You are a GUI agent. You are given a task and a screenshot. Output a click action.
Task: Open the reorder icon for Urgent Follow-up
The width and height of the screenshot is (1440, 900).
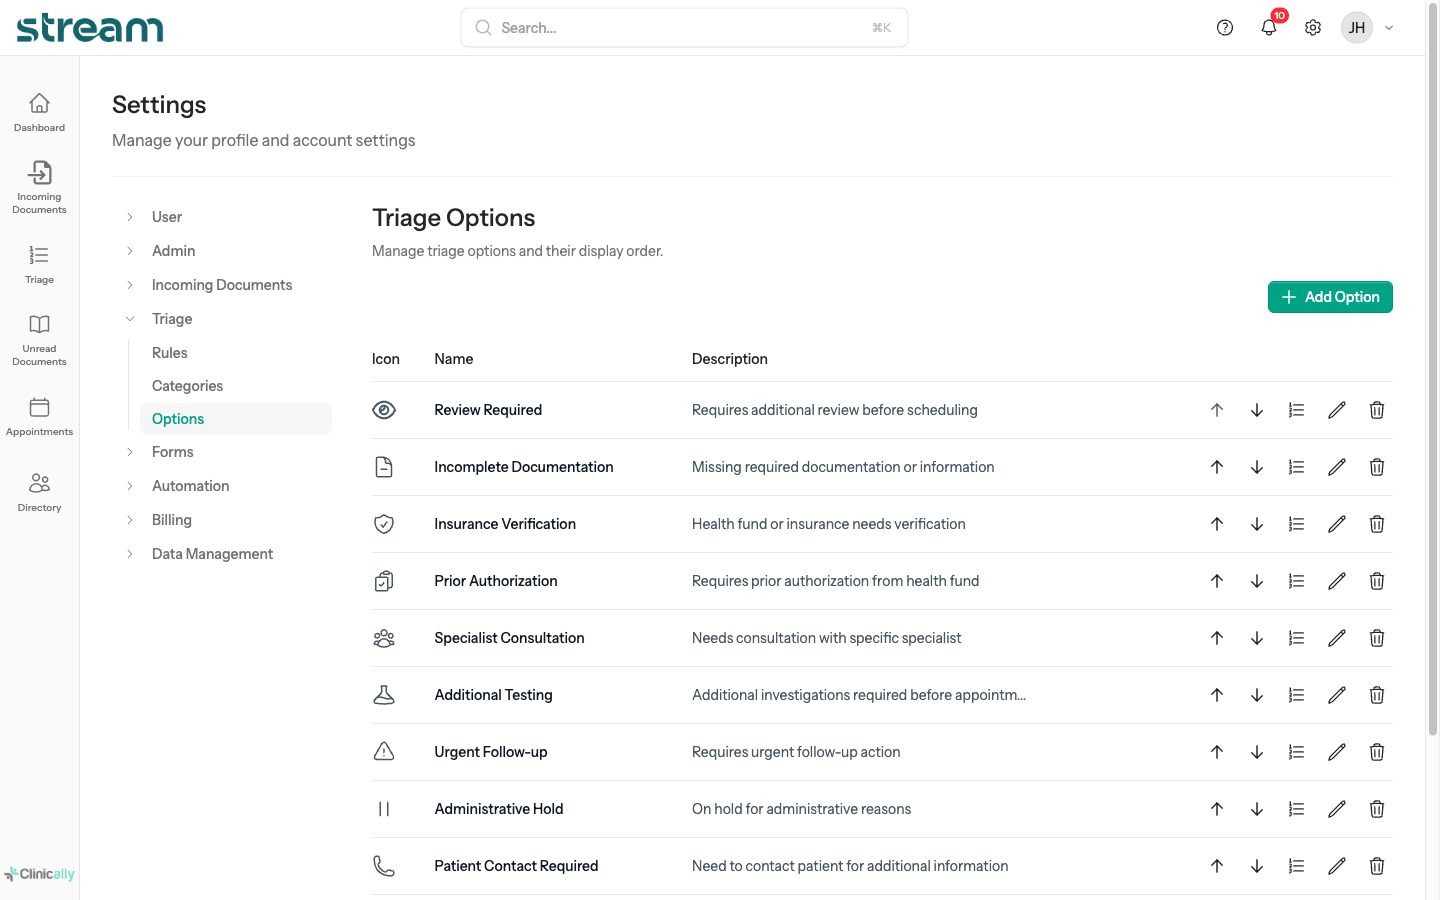[1297, 751]
